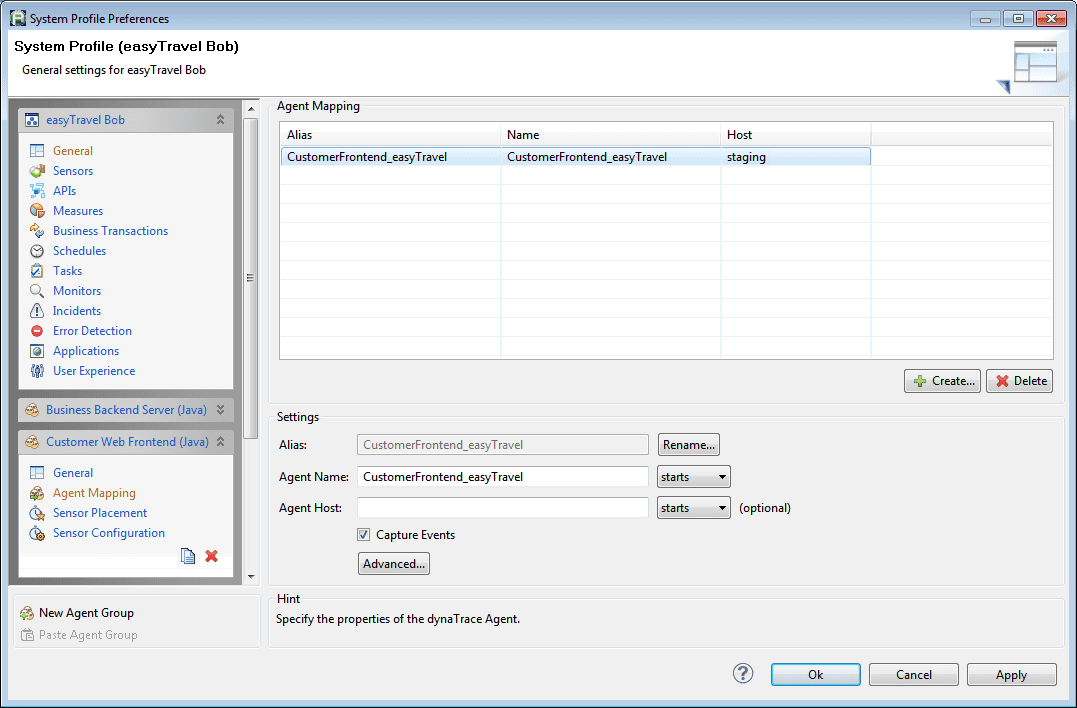
Task: Click the Schedules clock icon
Action: [x=37, y=251]
